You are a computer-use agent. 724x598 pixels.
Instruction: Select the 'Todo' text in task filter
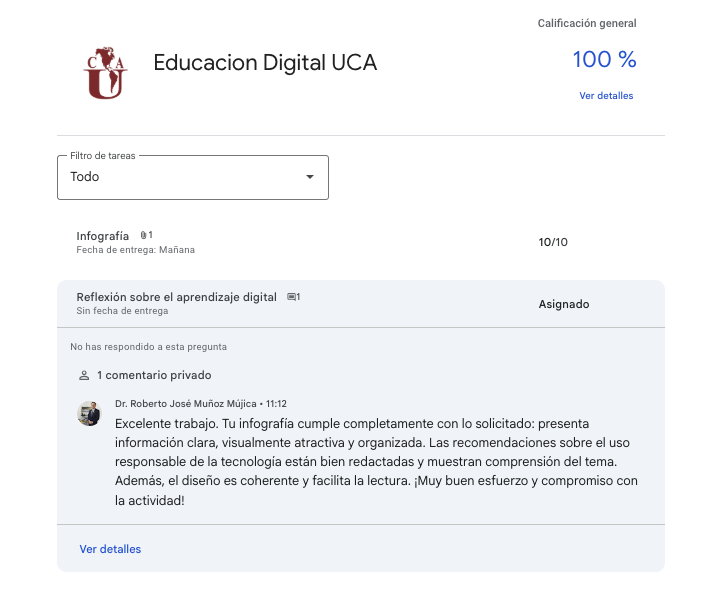(x=85, y=177)
